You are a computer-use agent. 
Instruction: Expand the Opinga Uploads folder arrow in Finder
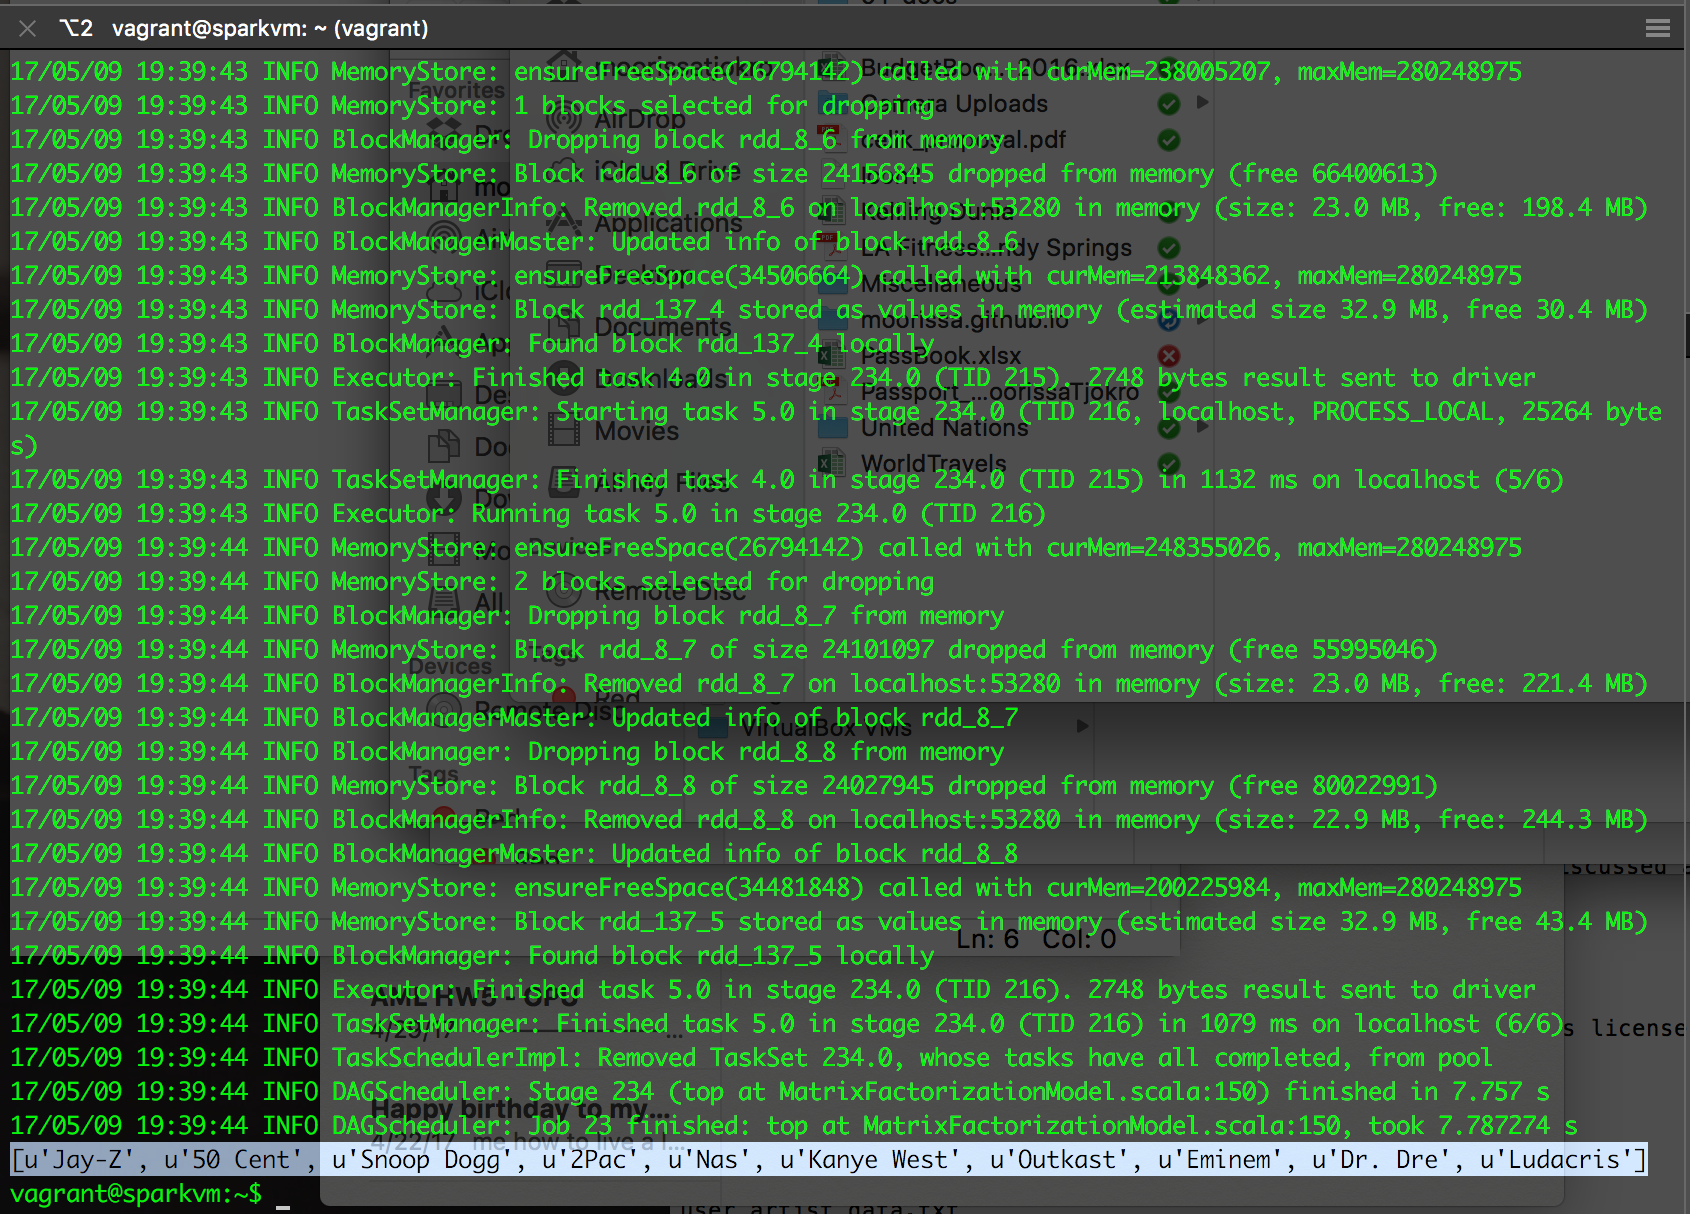1203,102
